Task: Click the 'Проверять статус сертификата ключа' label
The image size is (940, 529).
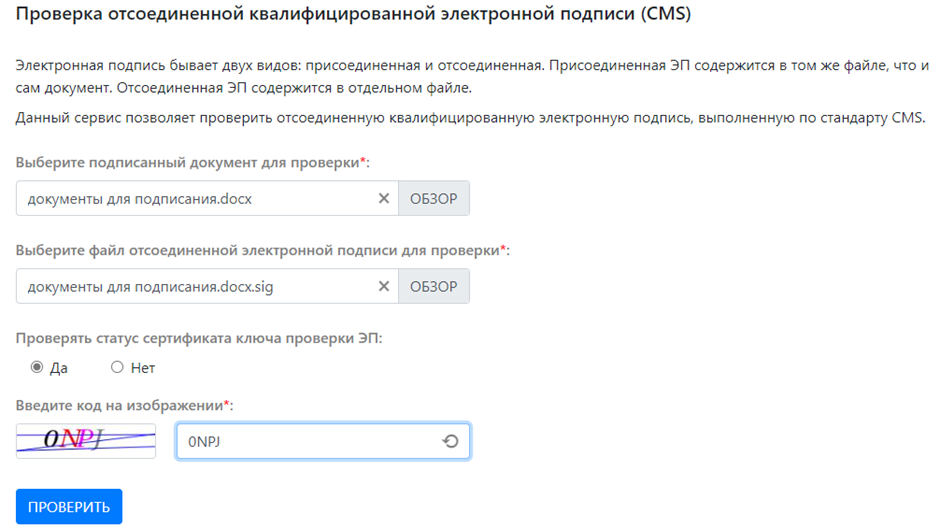Action: point(199,338)
